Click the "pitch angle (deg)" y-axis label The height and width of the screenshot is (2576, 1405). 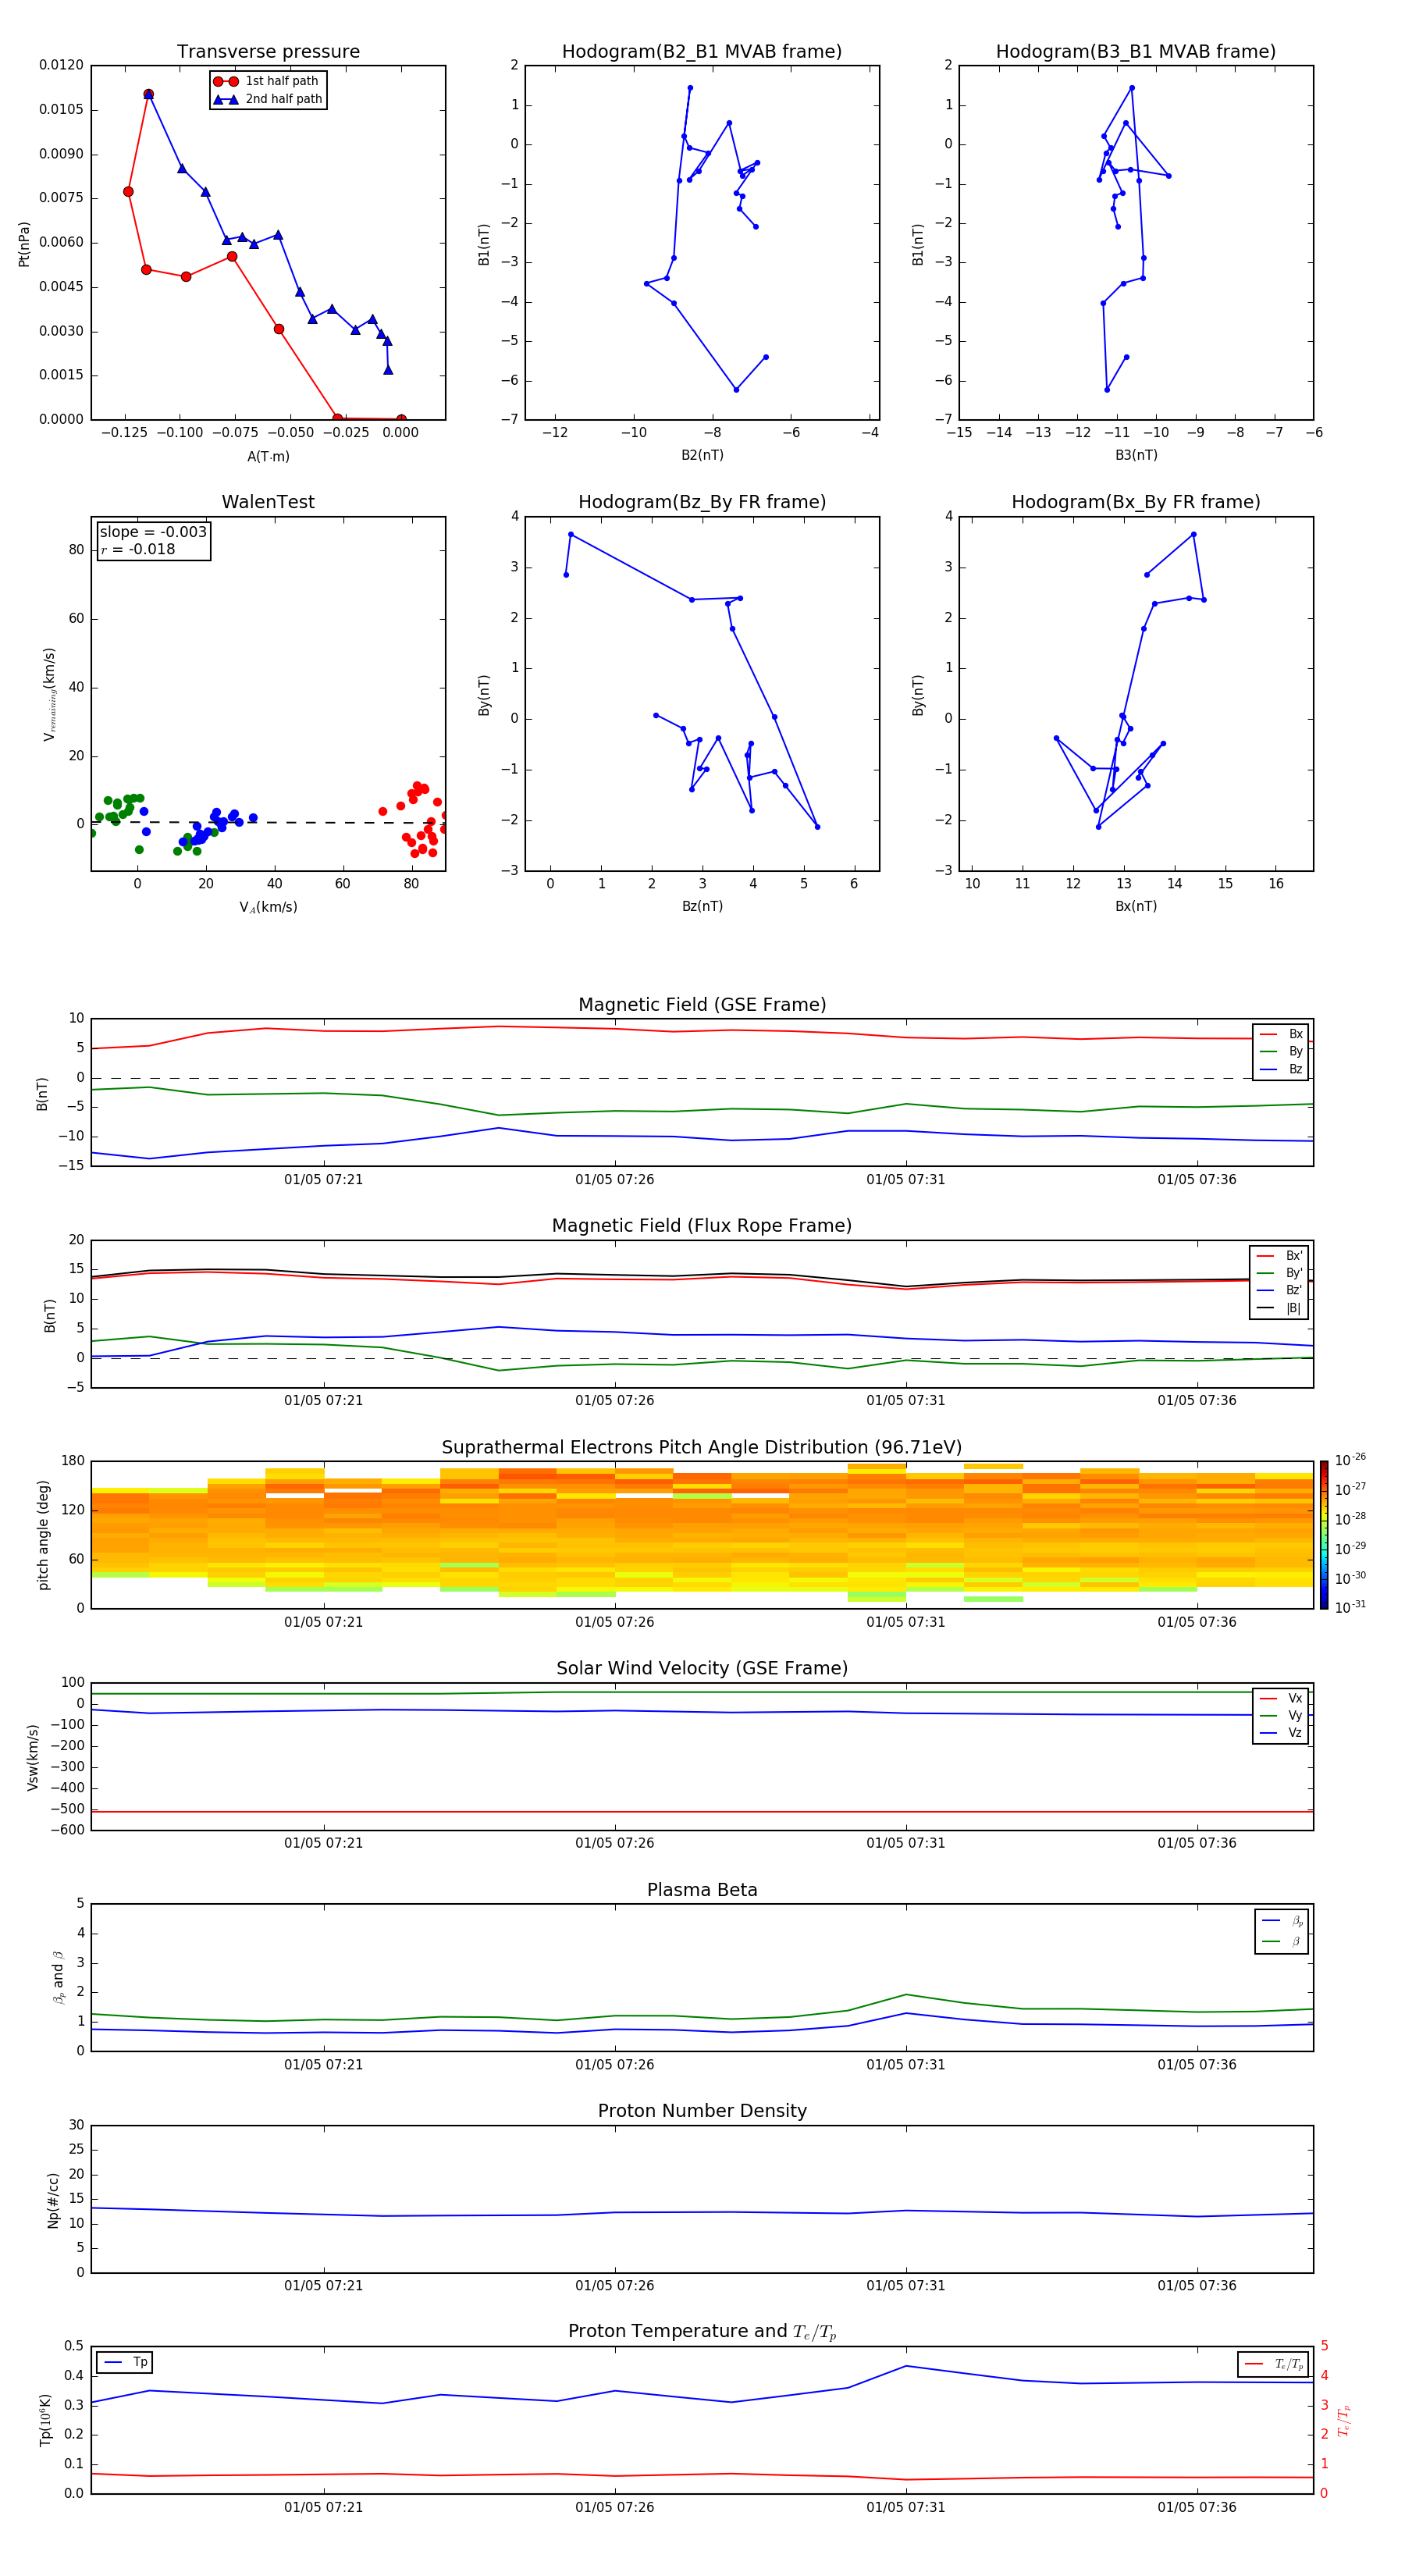(x=43, y=1535)
